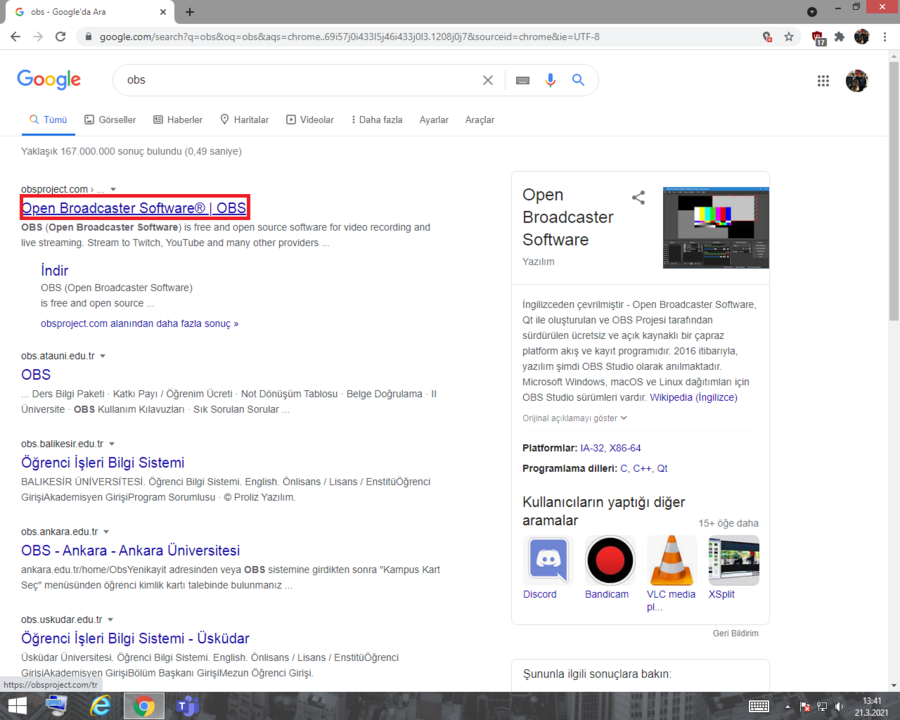Open the 'Open Broadcaster Software® | OBS' result

coord(134,208)
